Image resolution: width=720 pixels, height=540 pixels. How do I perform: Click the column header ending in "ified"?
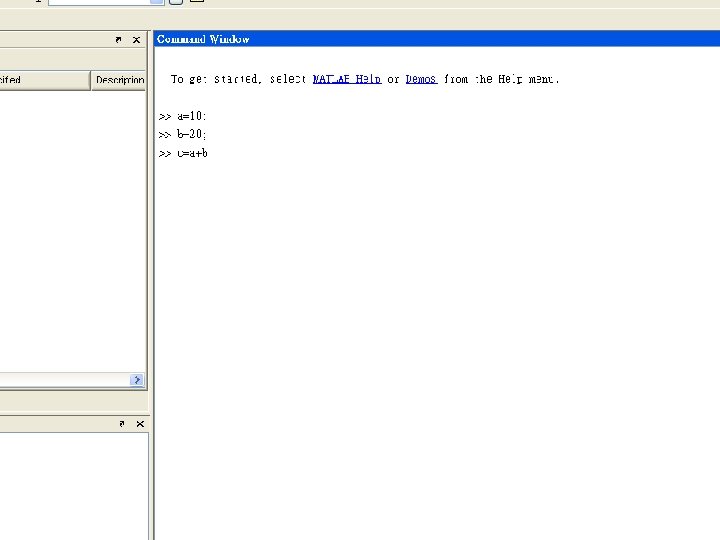[x=45, y=80]
